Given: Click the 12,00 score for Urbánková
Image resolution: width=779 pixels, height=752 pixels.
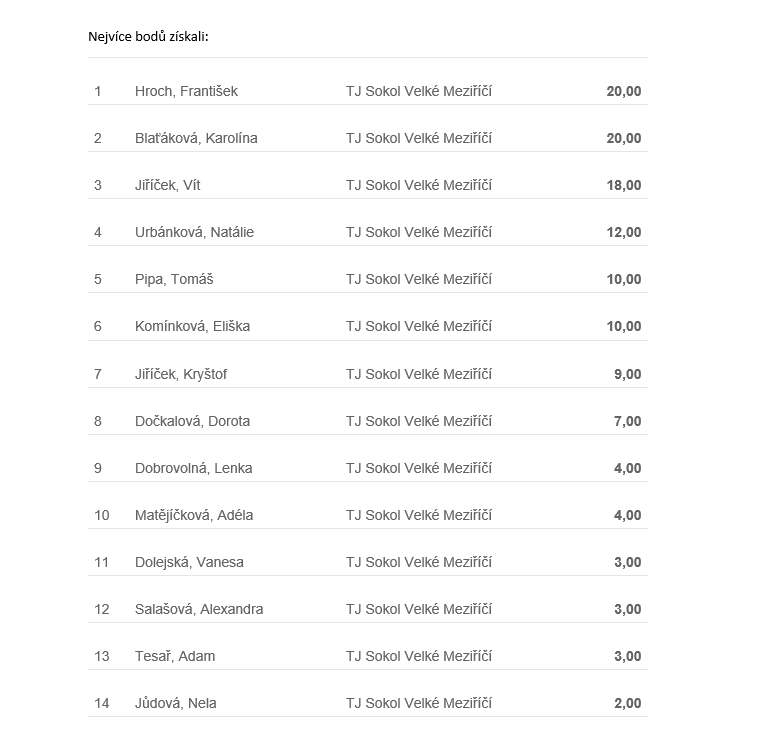Looking at the screenshot, I should (x=623, y=232).
